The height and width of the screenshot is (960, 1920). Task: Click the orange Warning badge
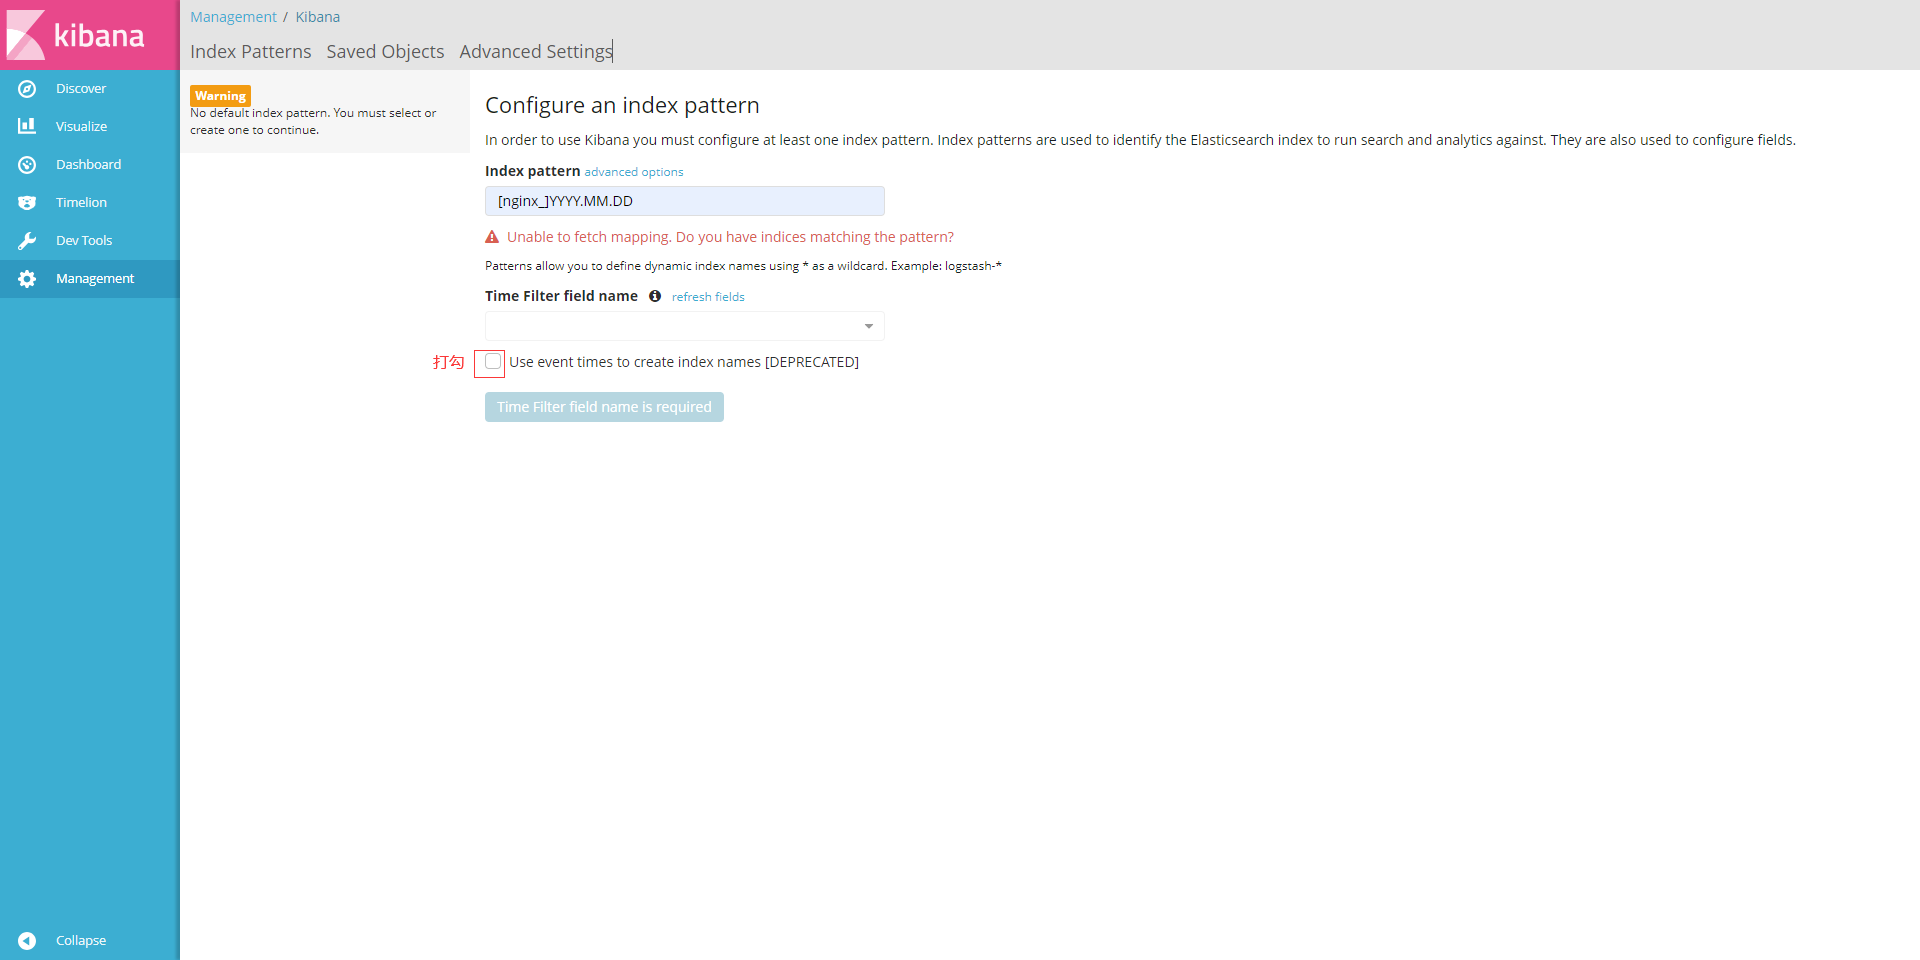(220, 96)
